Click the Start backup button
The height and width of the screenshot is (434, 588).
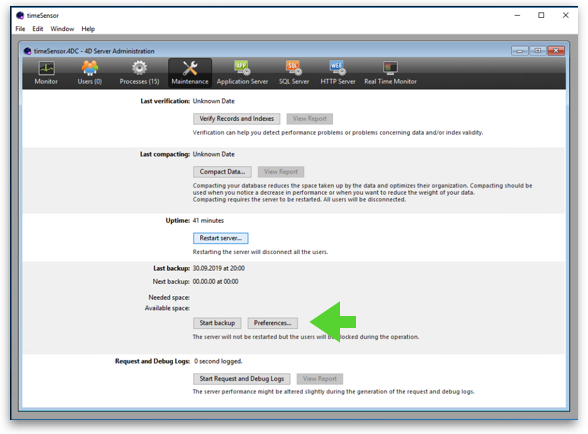click(217, 323)
